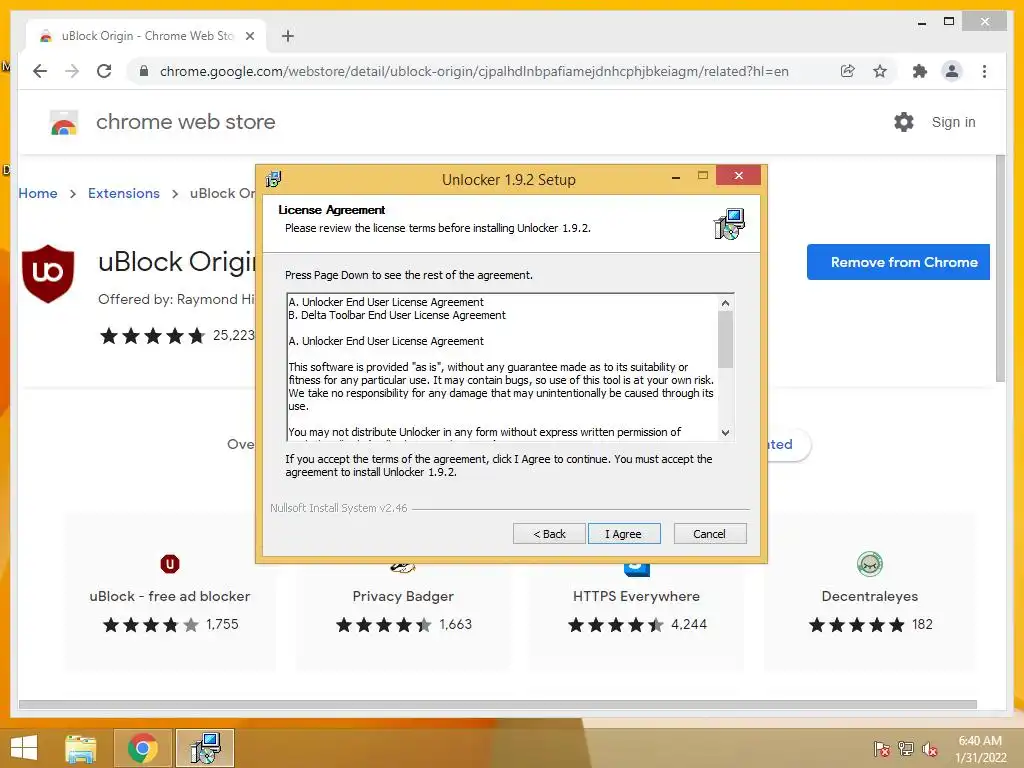The image size is (1024, 768).
Task: Minimize the Unlocker setup window
Action: [x=676, y=177]
